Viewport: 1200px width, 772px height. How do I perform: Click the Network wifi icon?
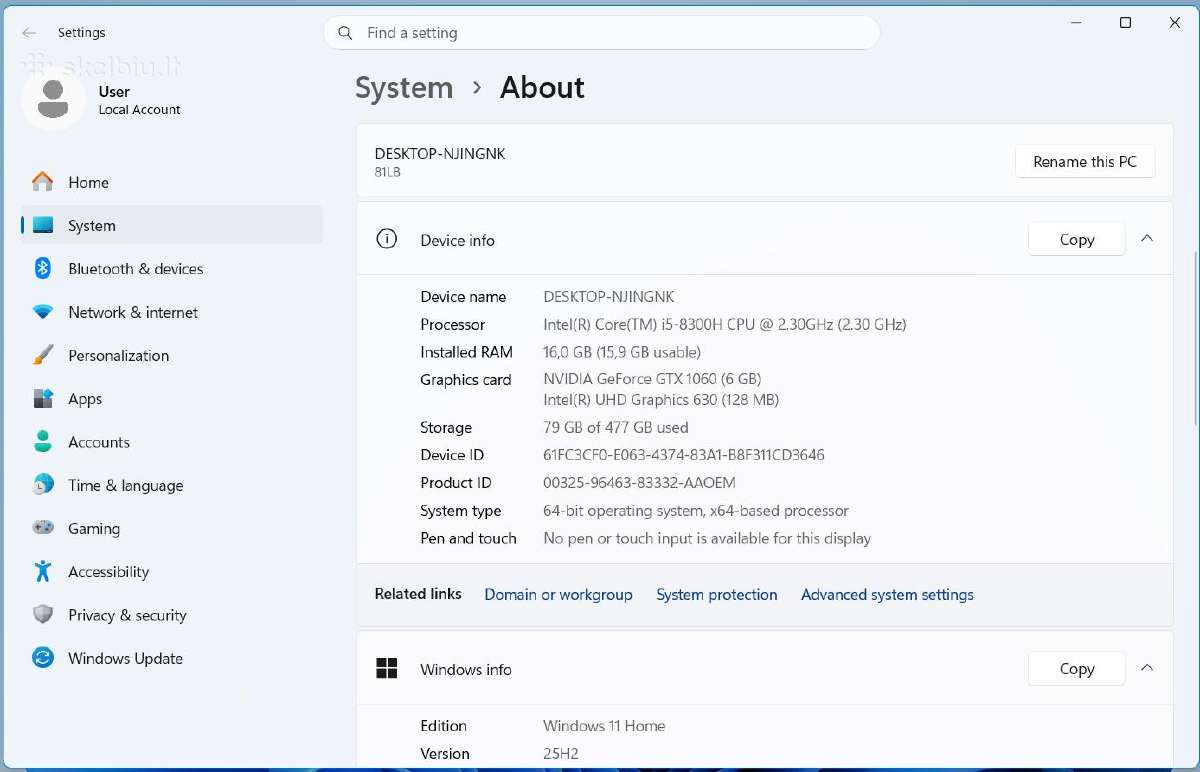point(43,312)
